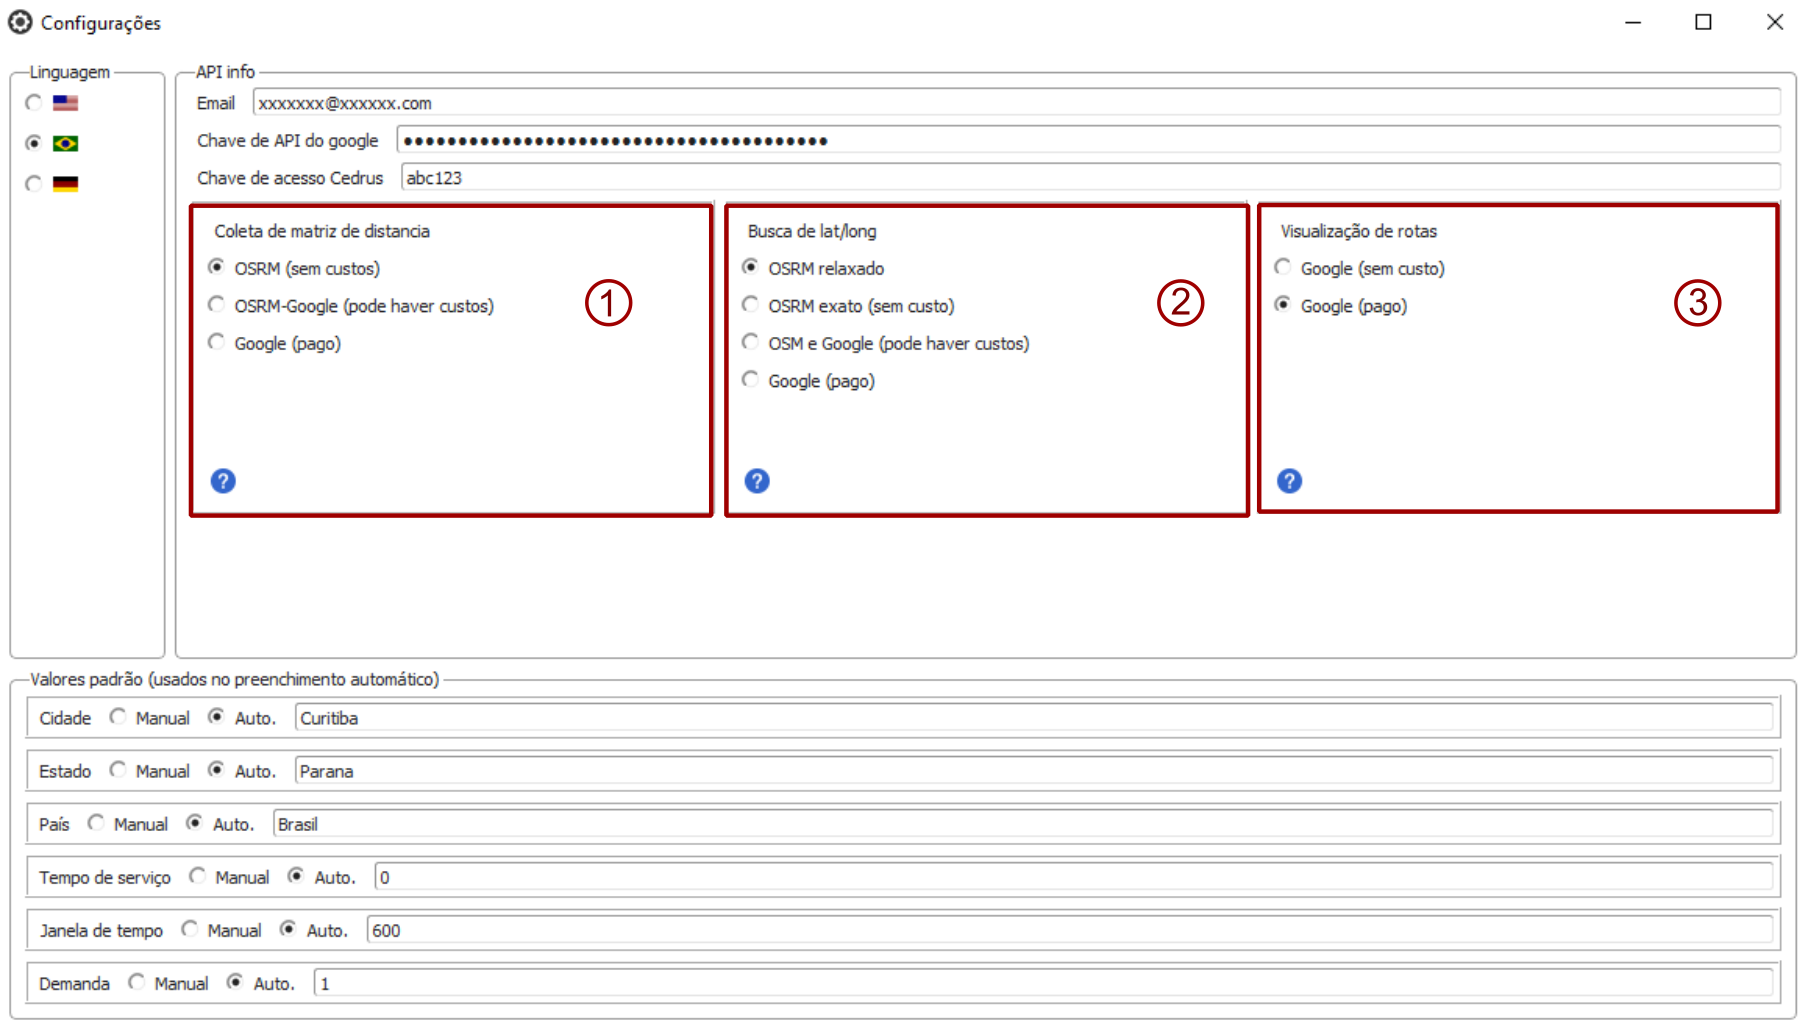This screenshot has height=1029, width=1808.
Task: Click the Brazil flag language icon
Action: (x=66, y=143)
